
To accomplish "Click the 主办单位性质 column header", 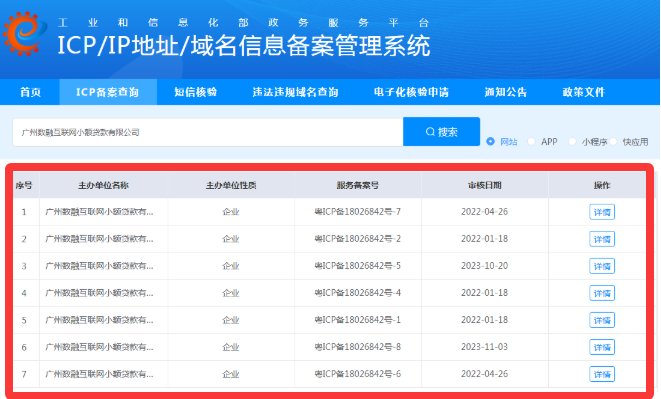I will [x=231, y=185].
